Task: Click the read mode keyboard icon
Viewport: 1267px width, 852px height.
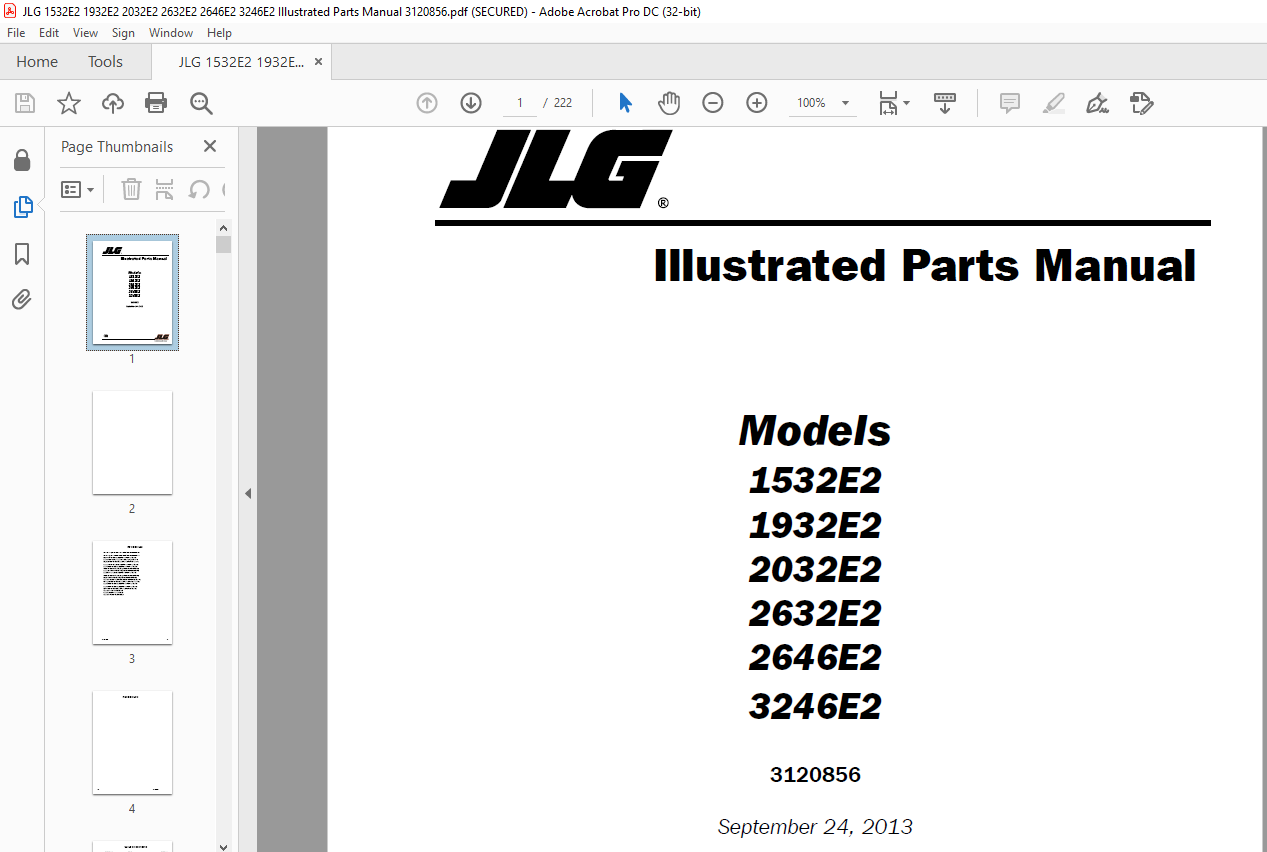Action: (945, 103)
